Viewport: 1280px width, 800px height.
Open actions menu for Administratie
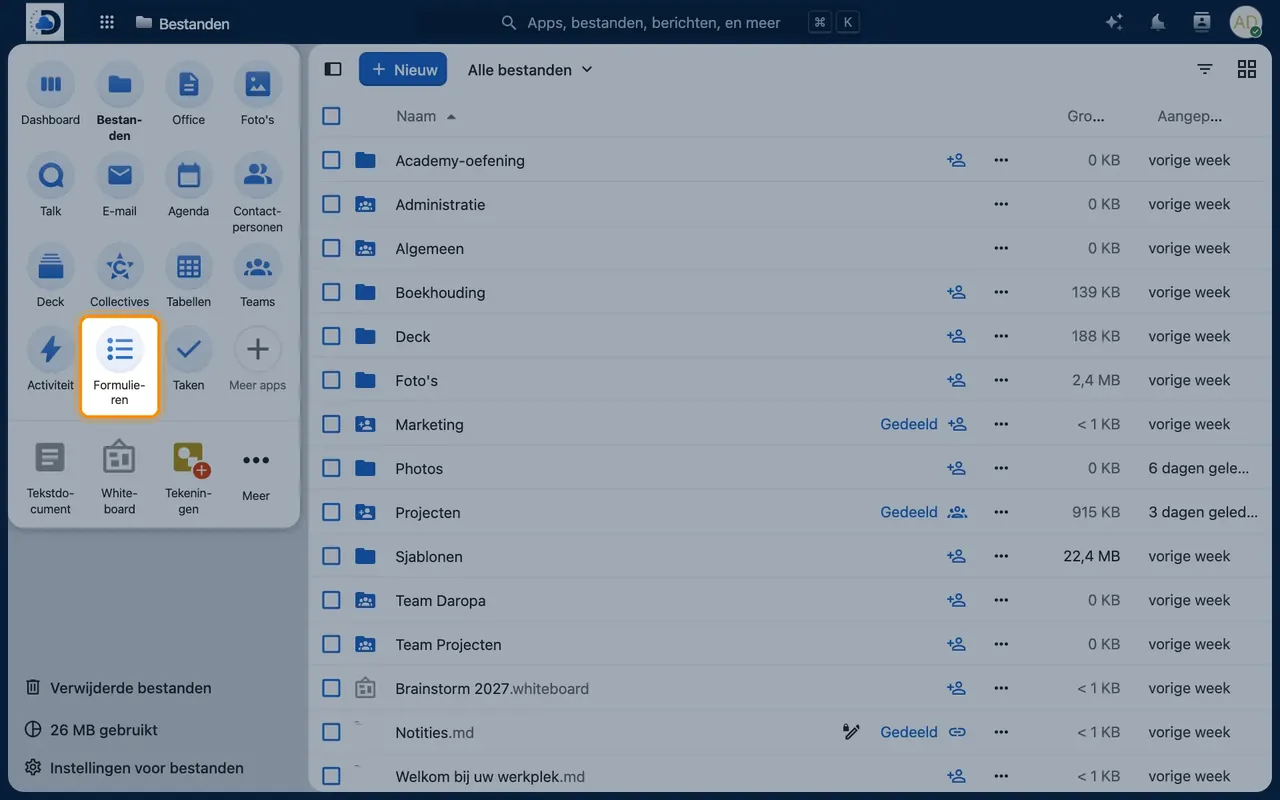click(1001, 204)
